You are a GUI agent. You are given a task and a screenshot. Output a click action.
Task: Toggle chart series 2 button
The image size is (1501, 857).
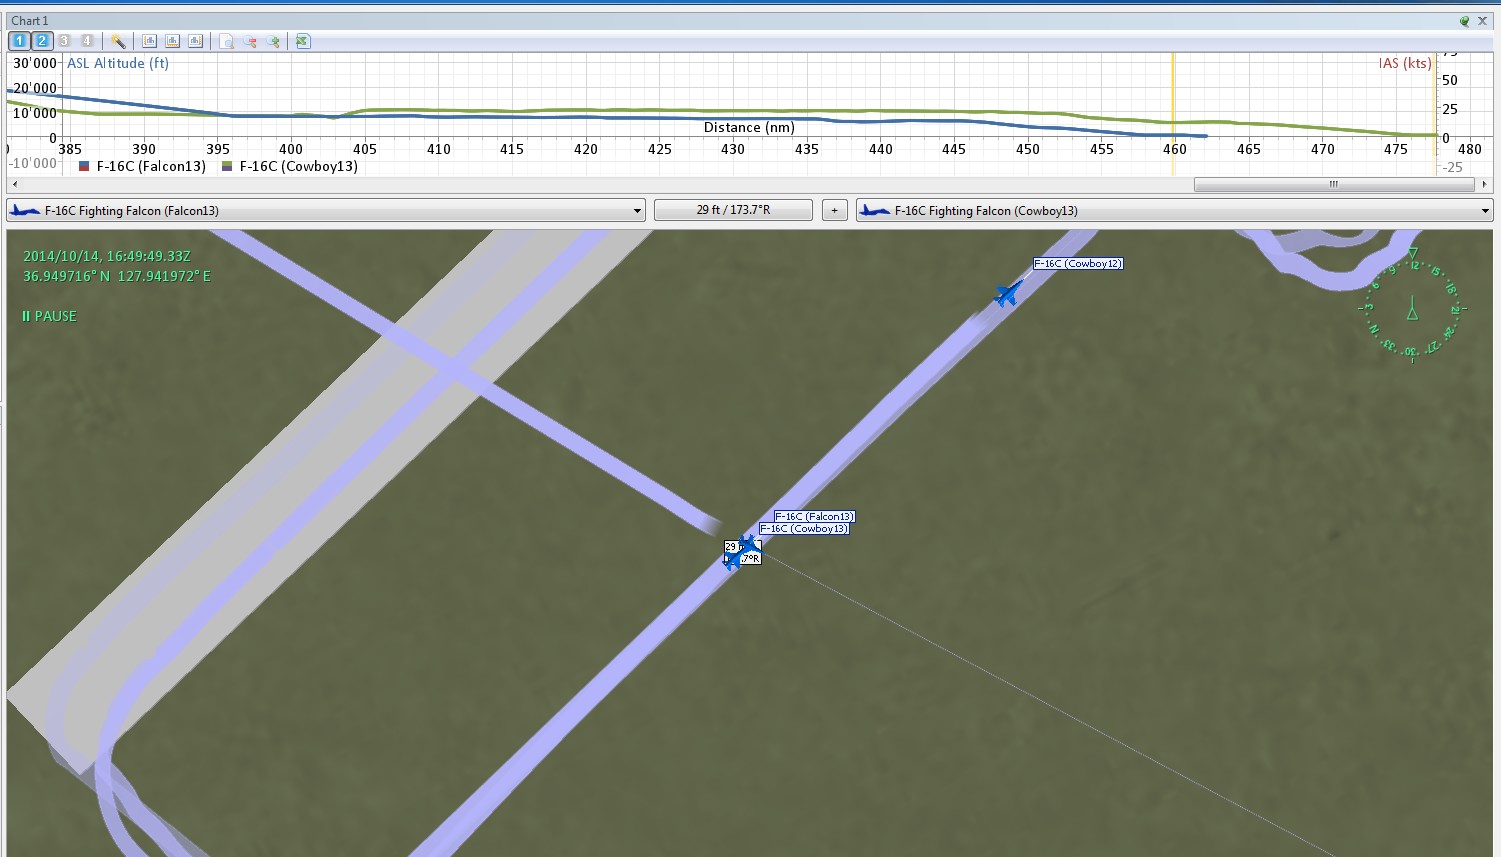point(42,41)
